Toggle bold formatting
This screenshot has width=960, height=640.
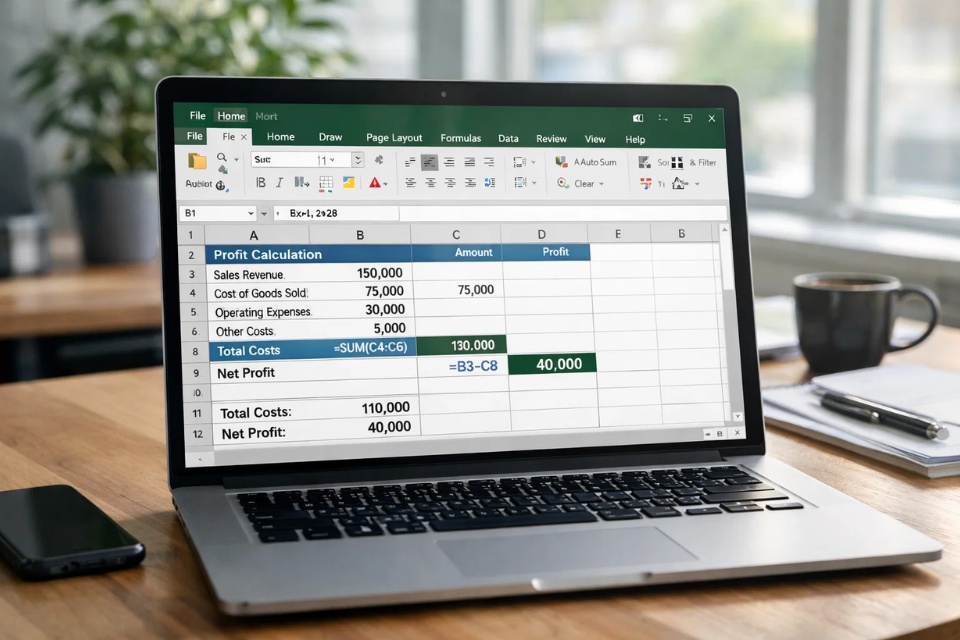tap(261, 183)
